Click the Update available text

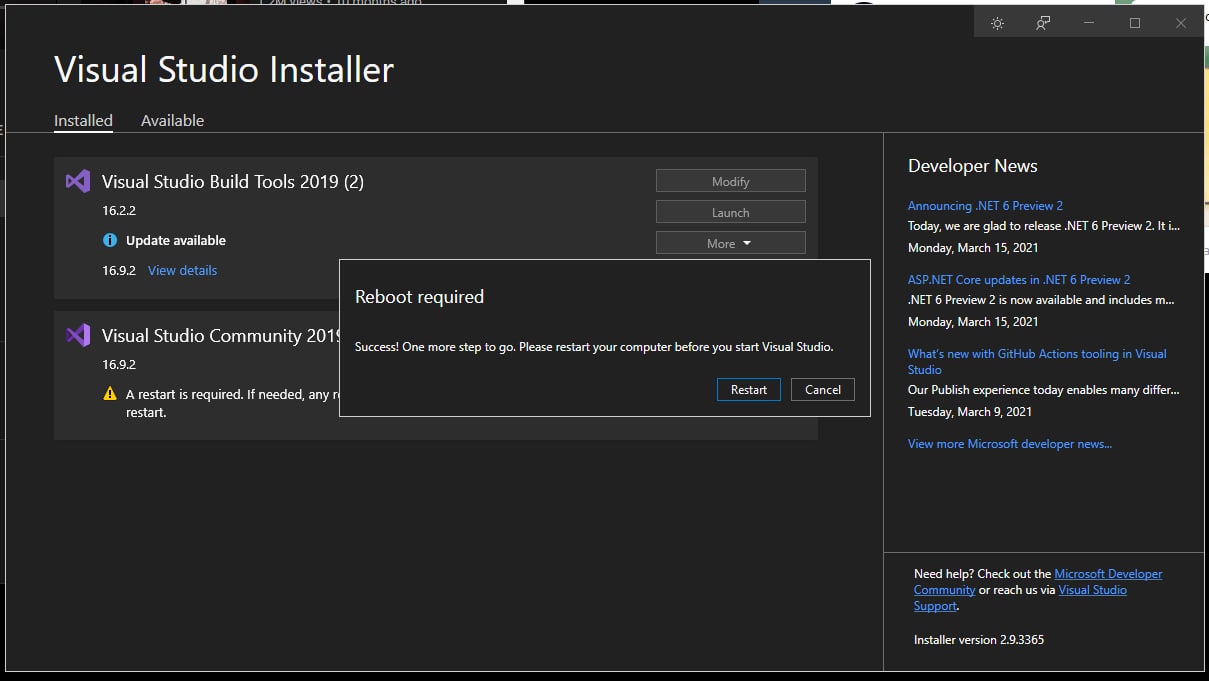tap(176, 240)
